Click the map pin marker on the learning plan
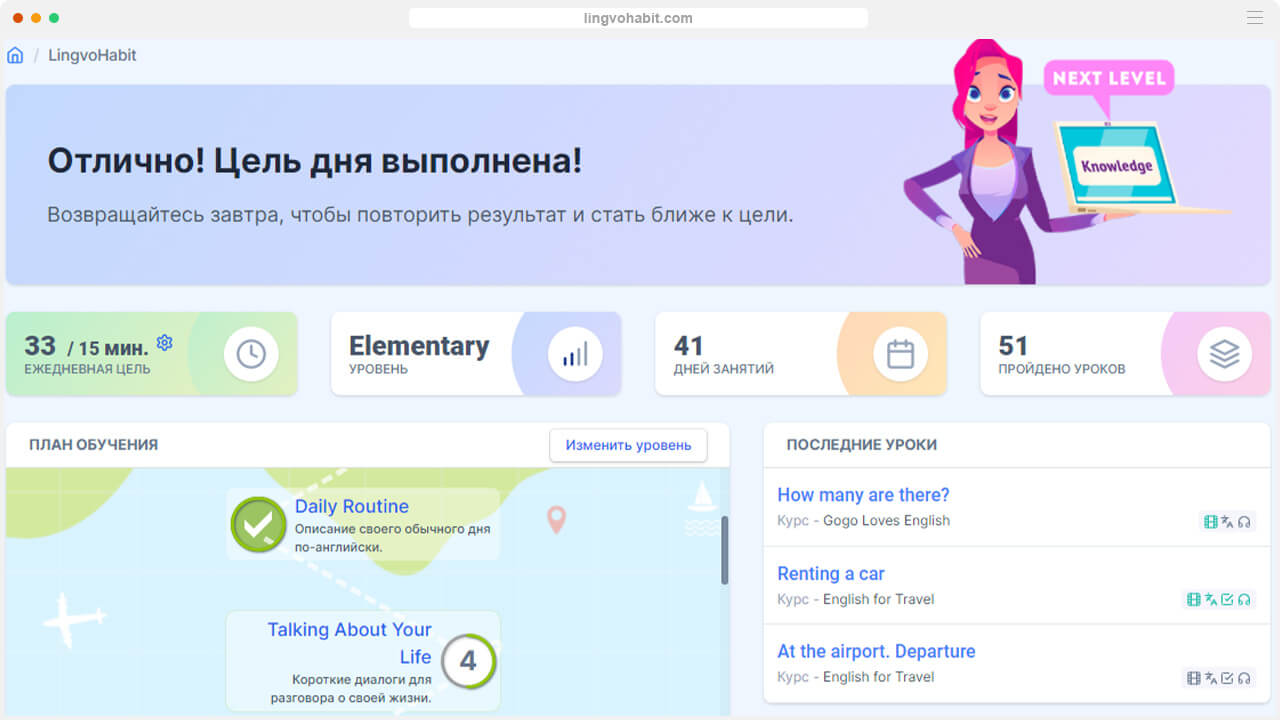1280x720 pixels. click(x=556, y=520)
